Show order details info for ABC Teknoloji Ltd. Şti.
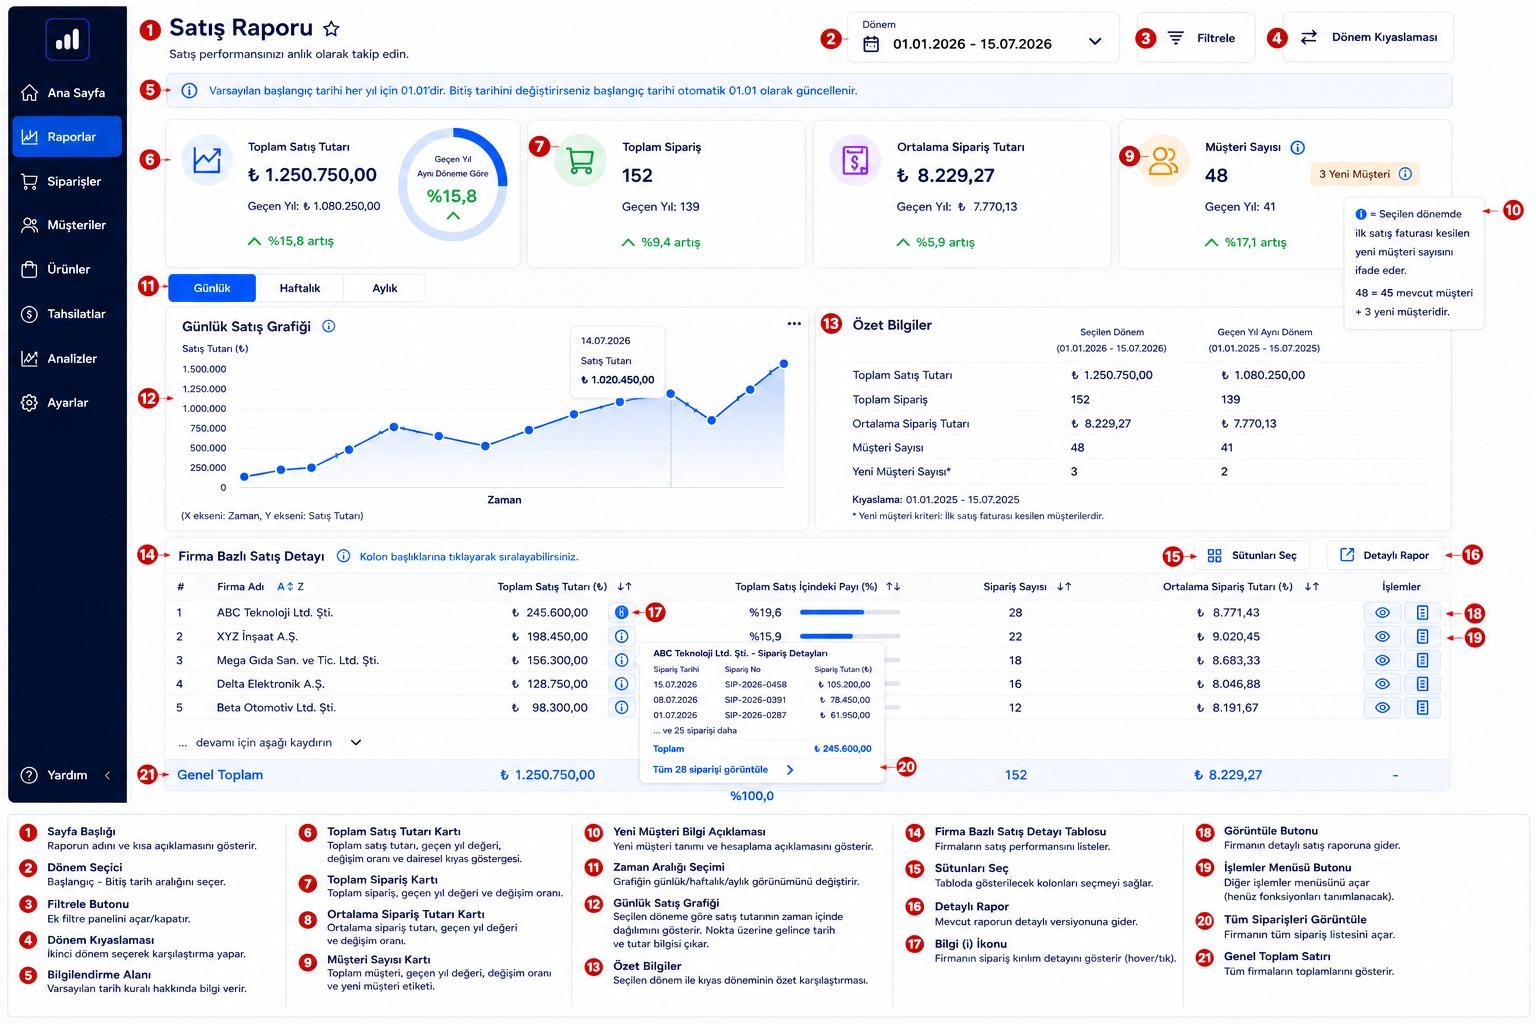 pos(621,612)
